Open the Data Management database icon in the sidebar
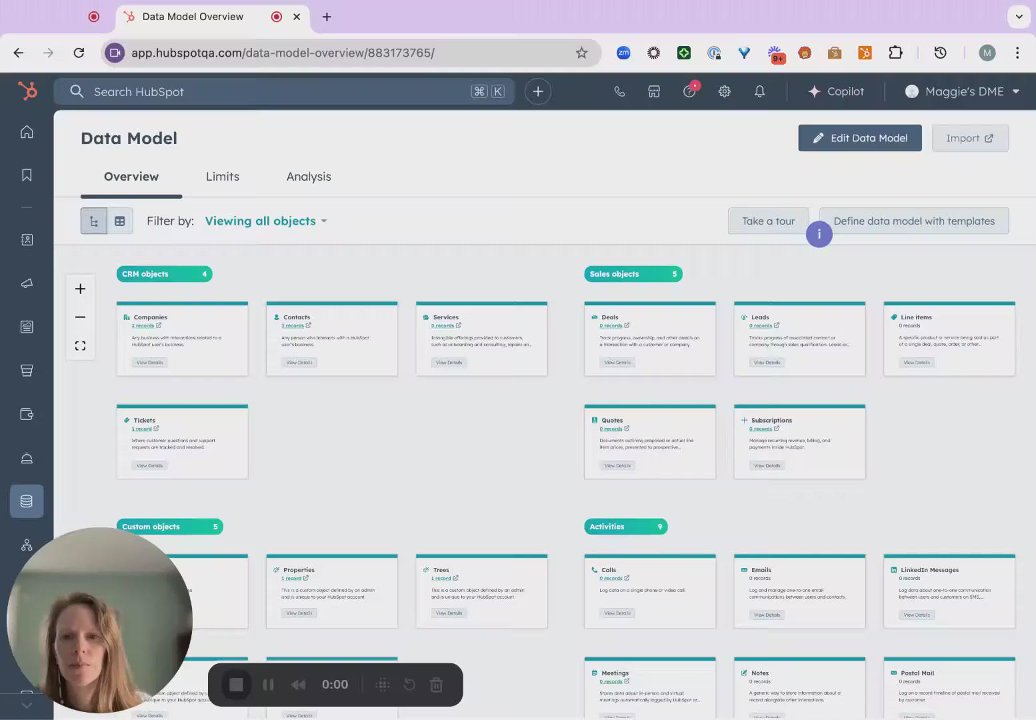Screen dimensions: 1036x720 (x=26, y=501)
